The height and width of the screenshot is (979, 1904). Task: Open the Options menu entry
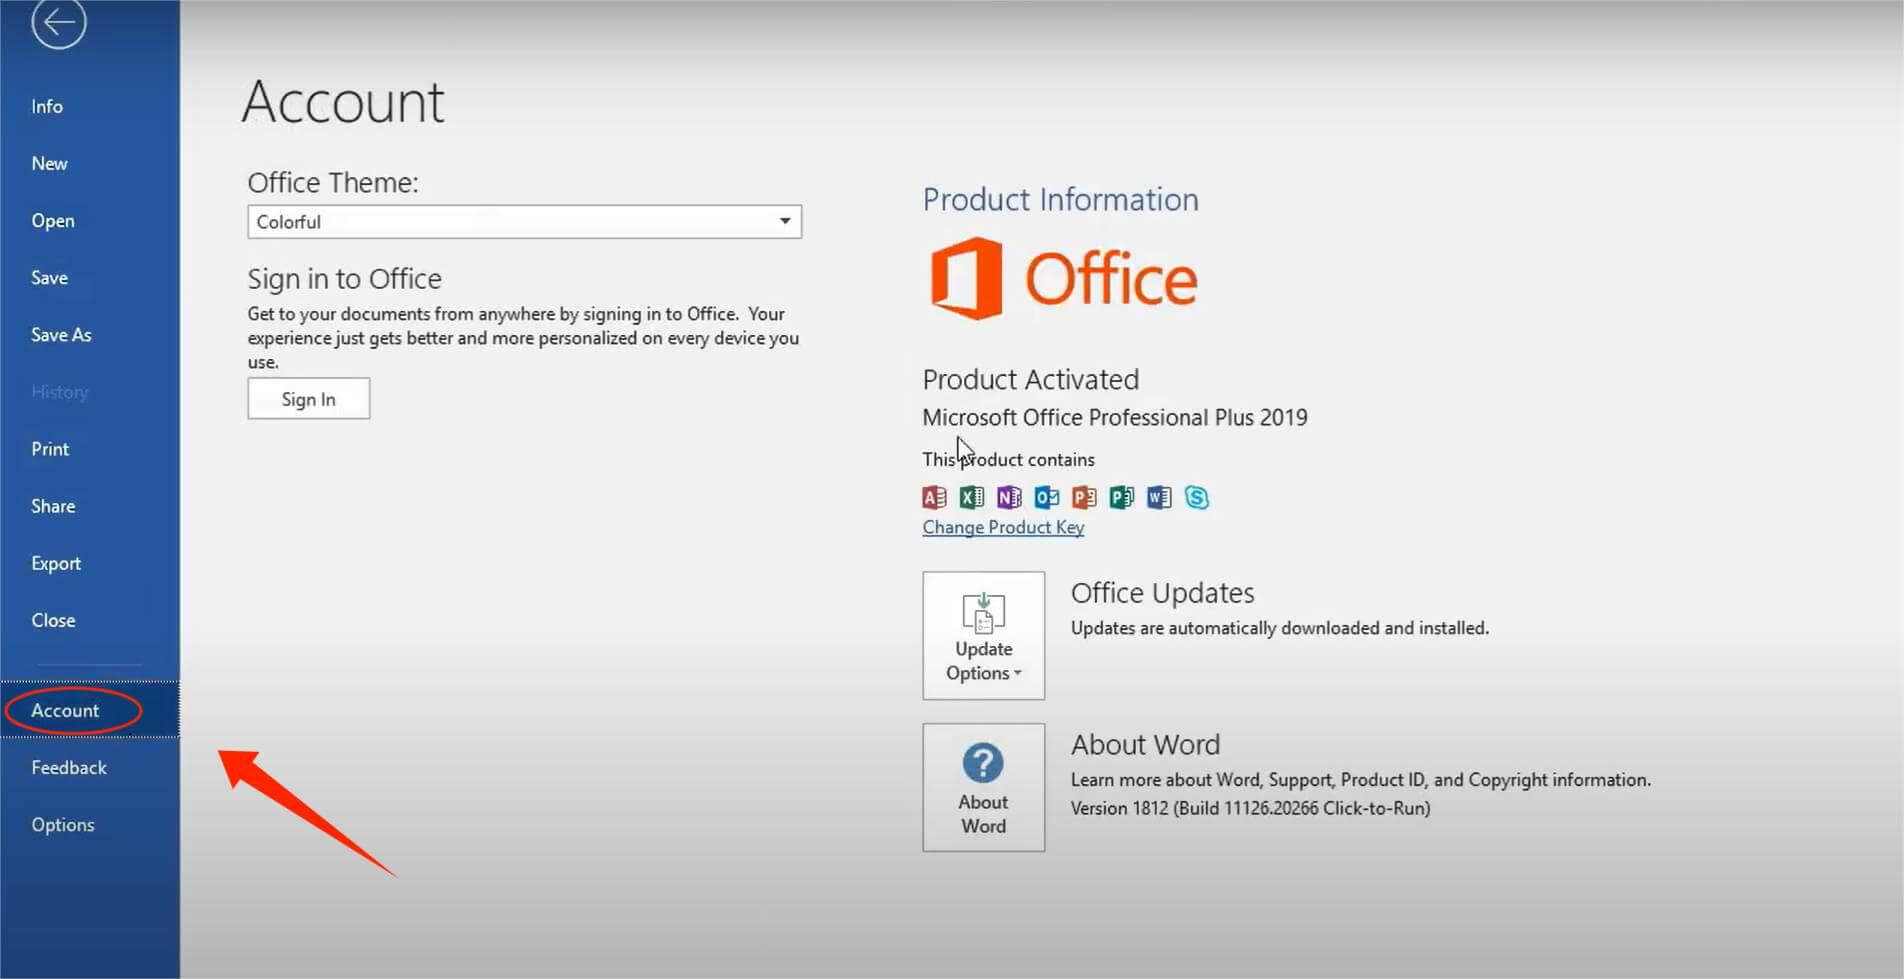63,824
